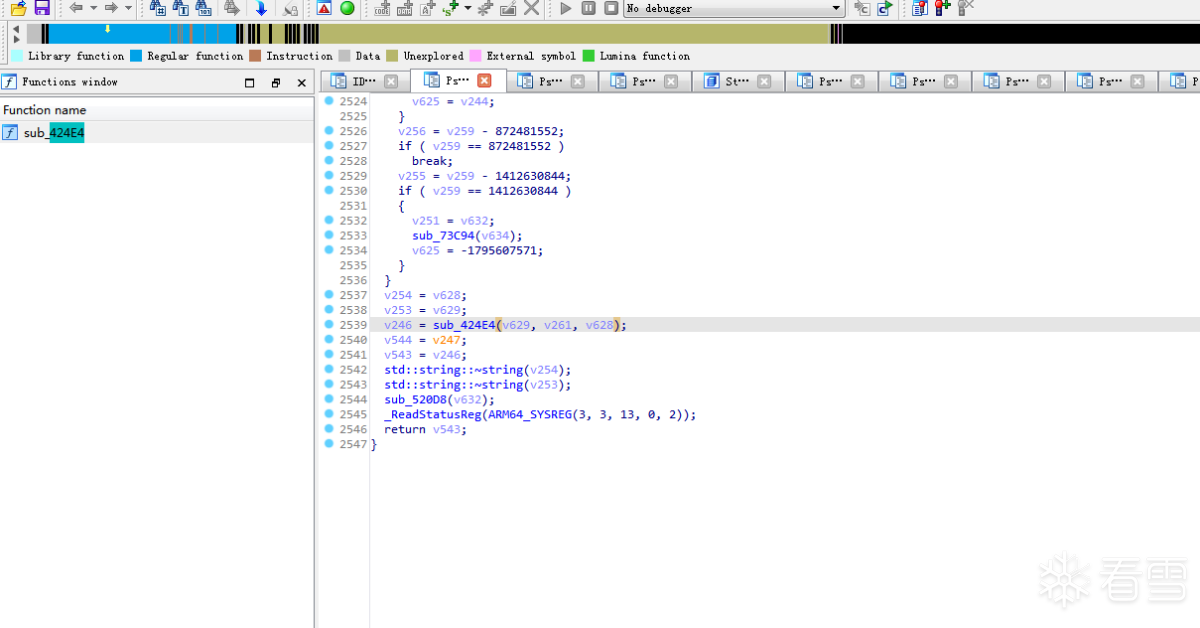Pause the debugger process
The width and height of the screenshot is (1200, 628).
[x=588, y=8]
